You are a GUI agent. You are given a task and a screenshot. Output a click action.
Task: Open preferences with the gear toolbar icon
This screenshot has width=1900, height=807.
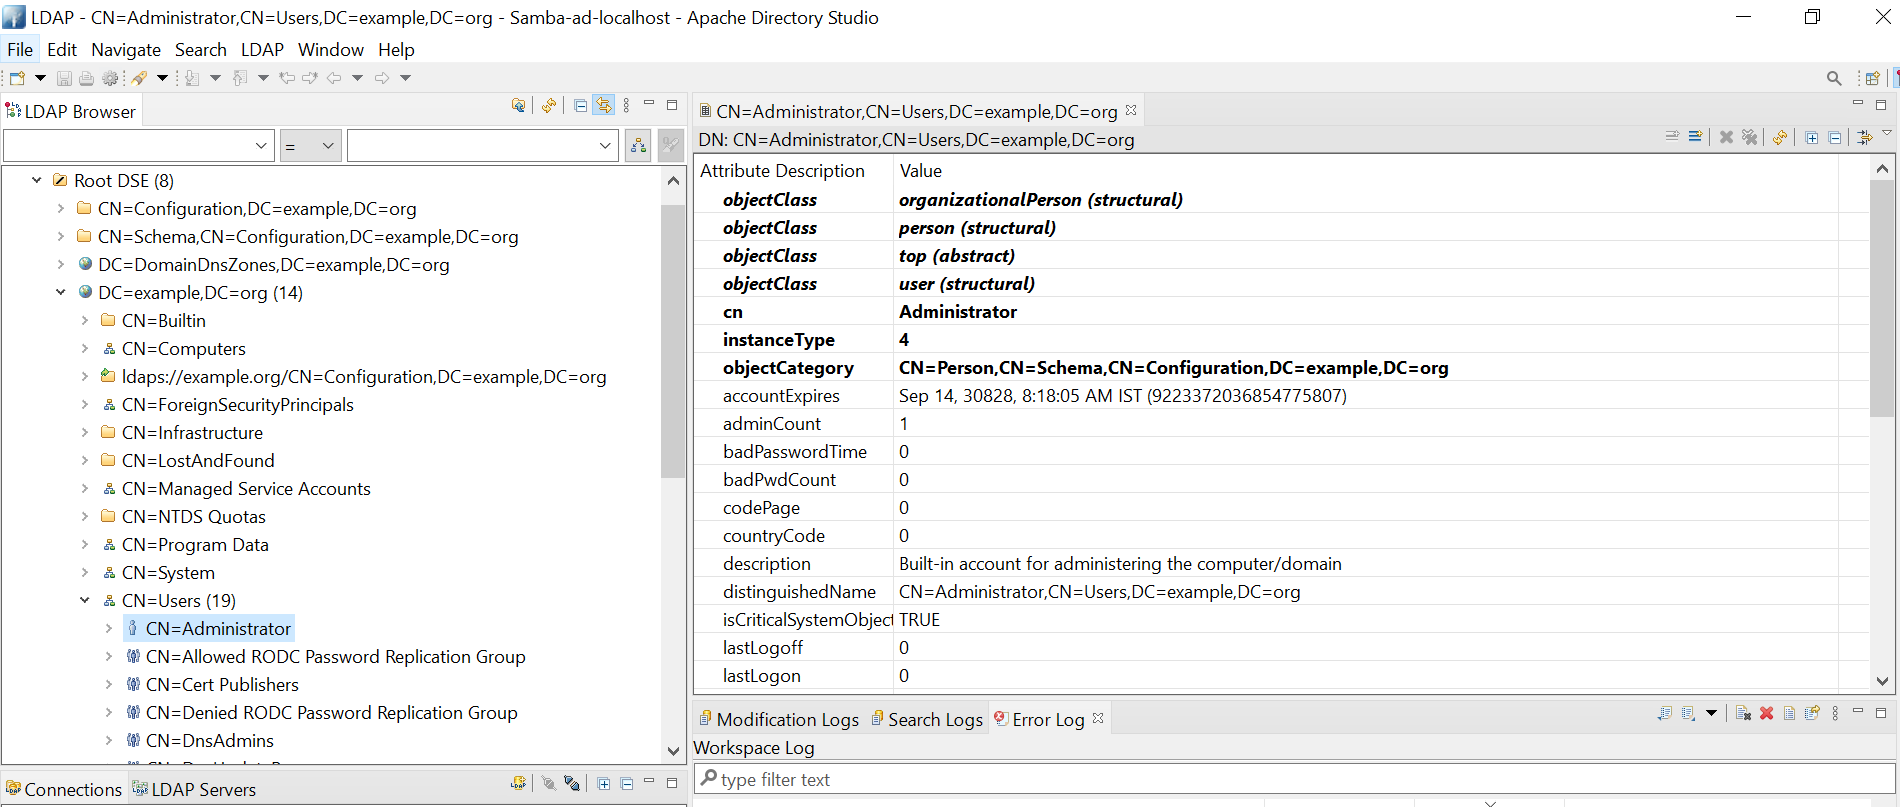[x=110, y=78]
